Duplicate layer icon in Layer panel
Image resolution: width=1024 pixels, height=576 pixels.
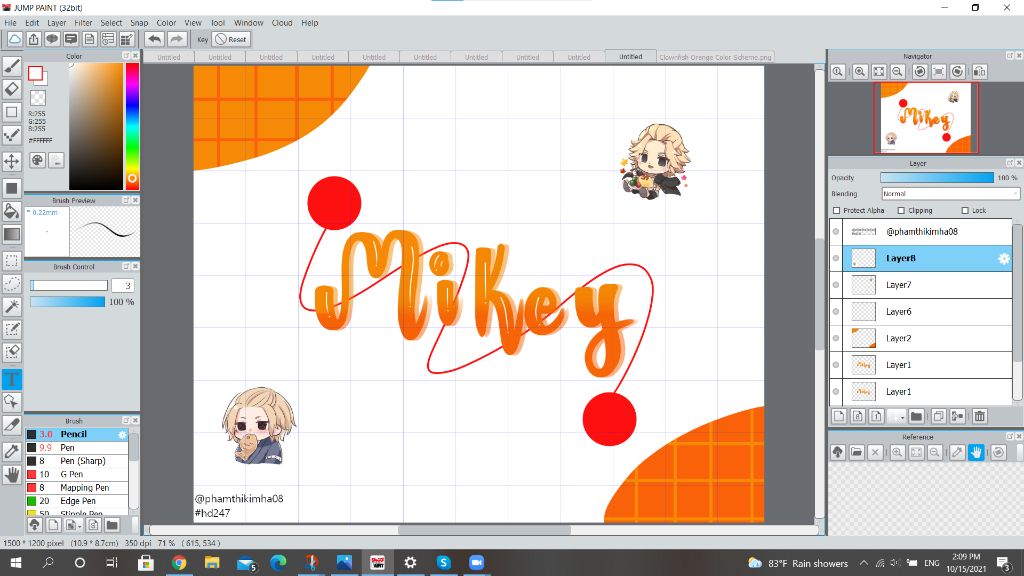pos(938,416)
